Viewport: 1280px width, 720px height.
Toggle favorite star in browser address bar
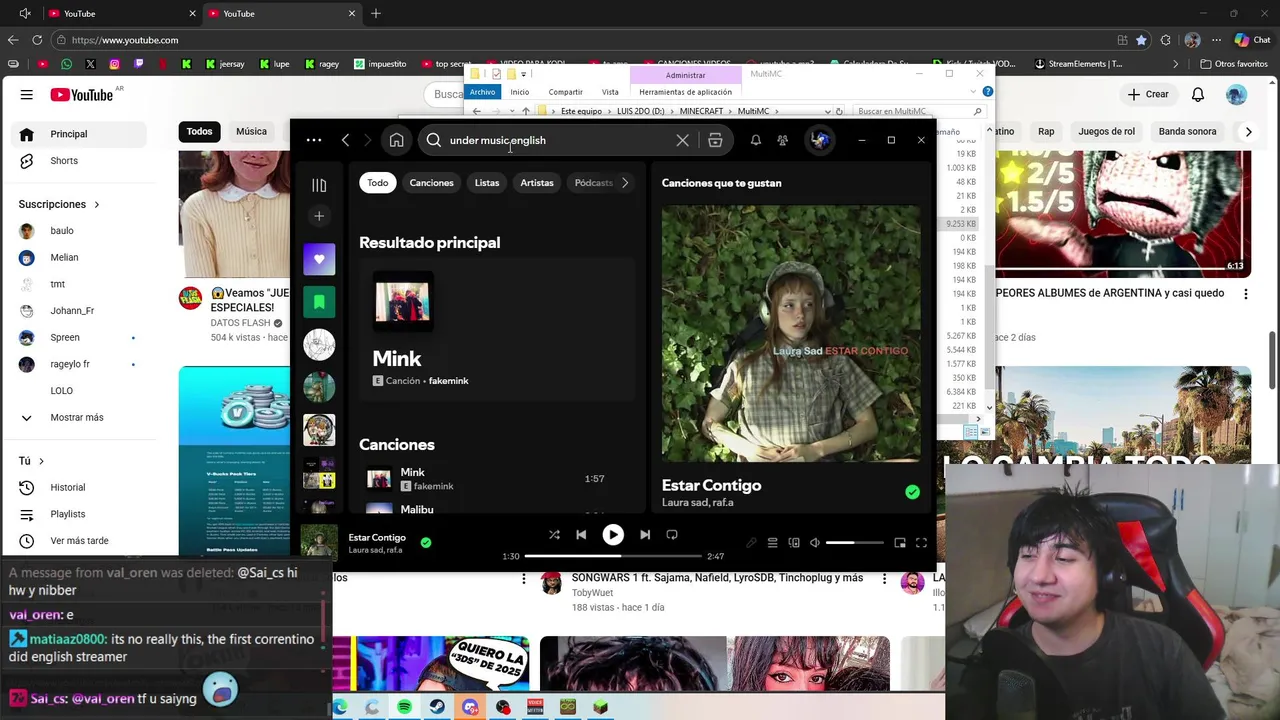[x=1141, y=40]
